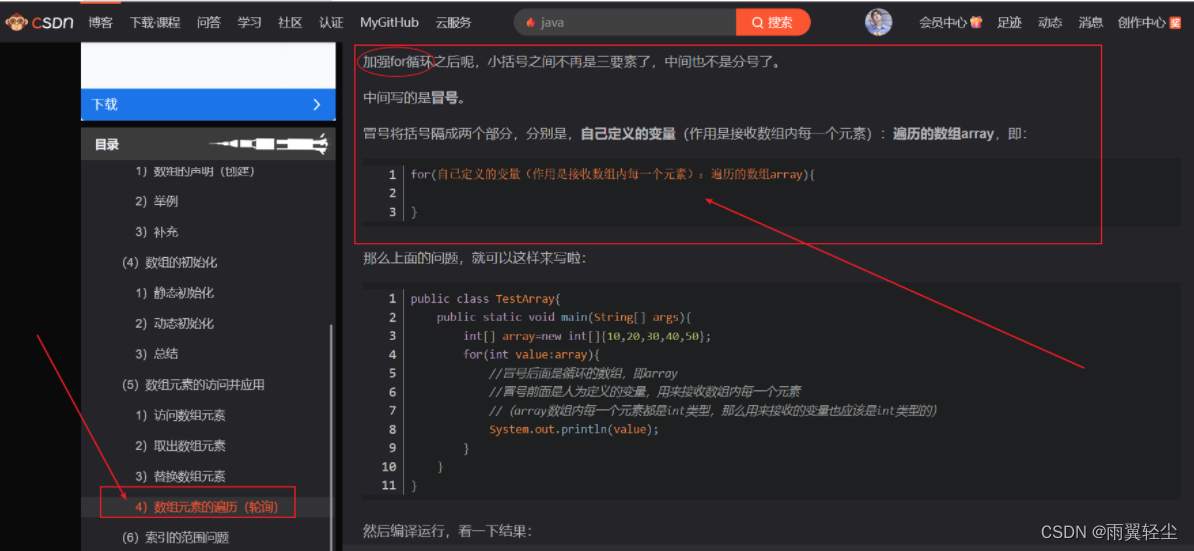The height and width of the screenshot is (551, 1194).
Task: Open the 学习 nav item
Action: [249, 22]
